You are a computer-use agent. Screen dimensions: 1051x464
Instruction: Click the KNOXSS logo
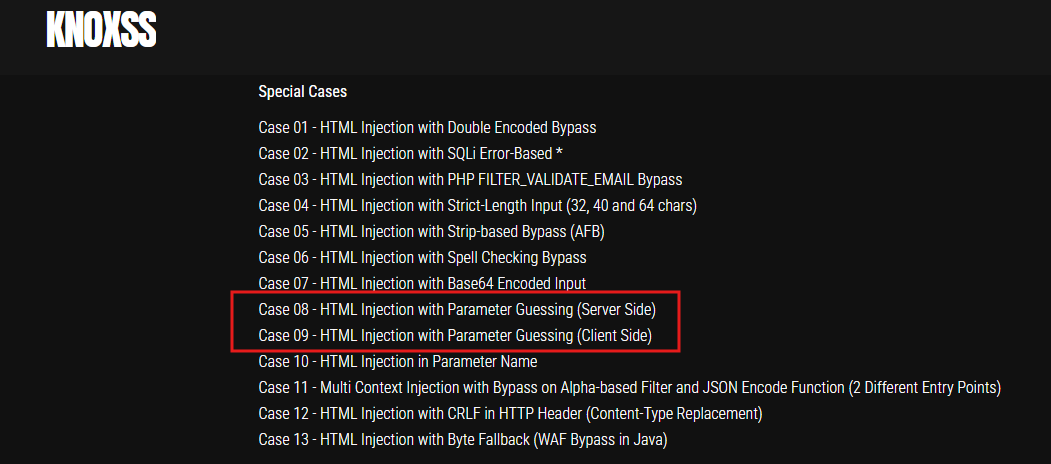pos(101,30)
